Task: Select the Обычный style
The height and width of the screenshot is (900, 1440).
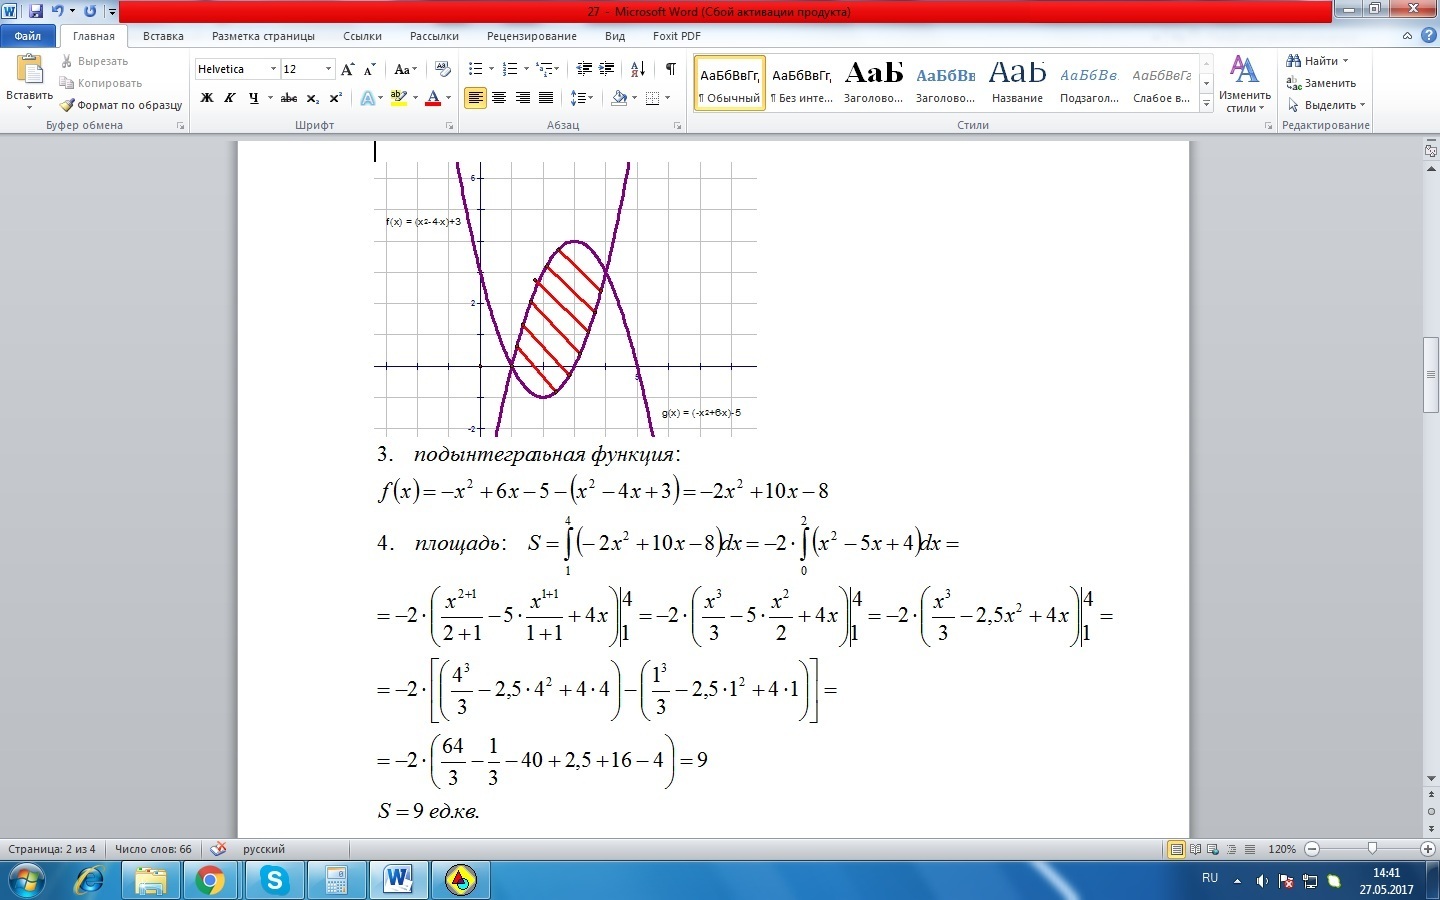Action: tap(730, 82)
